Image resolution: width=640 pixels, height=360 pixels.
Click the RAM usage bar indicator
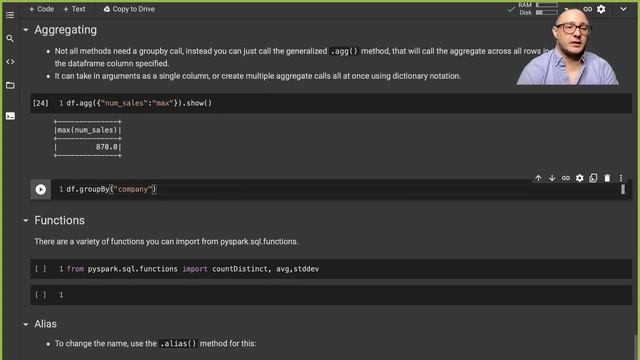[x=547, y=5]
